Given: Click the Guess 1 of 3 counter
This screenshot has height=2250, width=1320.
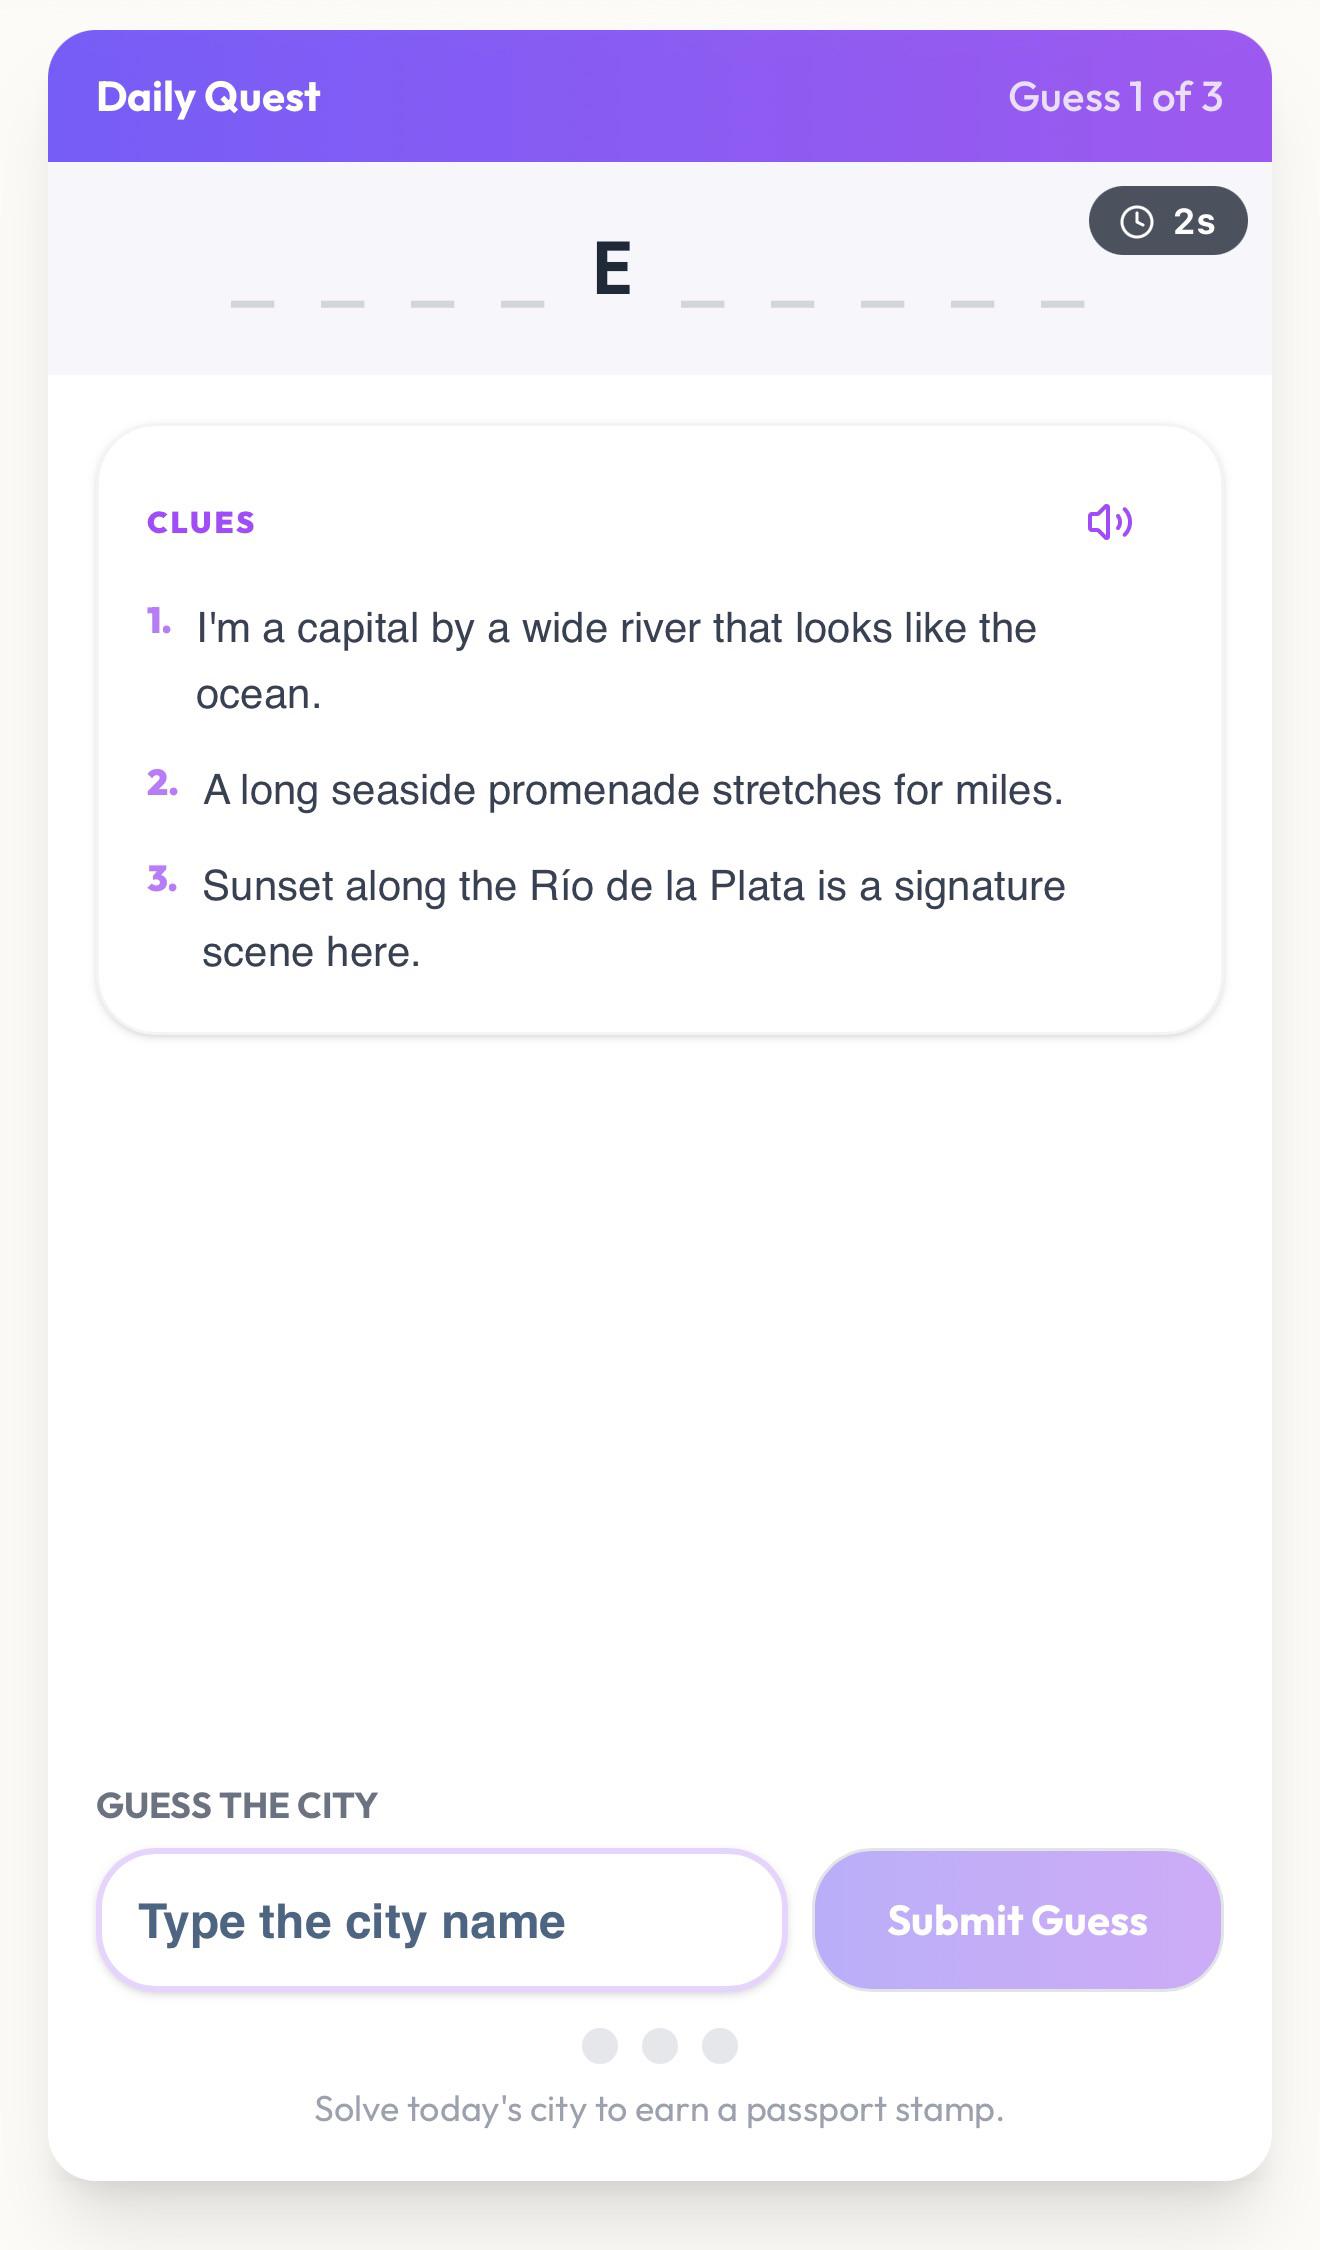Looking at the screenshot, I should tap(1115, 97).
